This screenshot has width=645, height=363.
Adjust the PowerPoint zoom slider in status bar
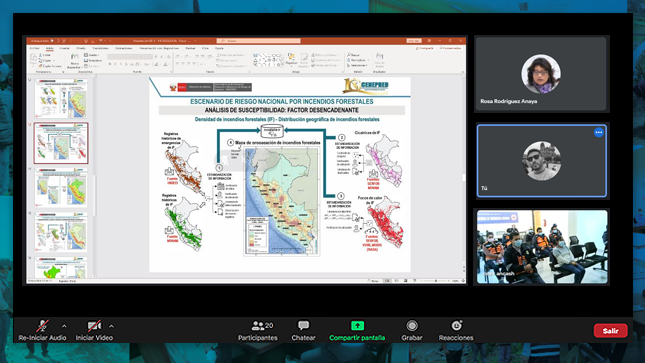(436, 281)
